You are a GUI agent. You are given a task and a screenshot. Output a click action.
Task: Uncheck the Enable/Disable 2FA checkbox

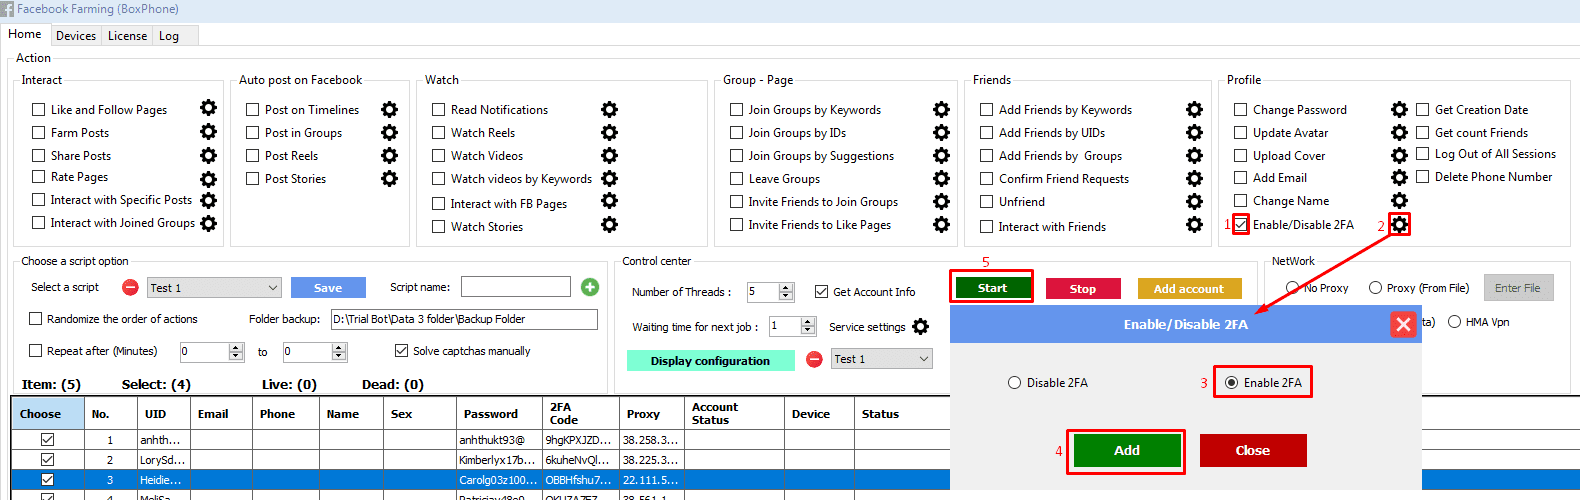coord(1240,224)
